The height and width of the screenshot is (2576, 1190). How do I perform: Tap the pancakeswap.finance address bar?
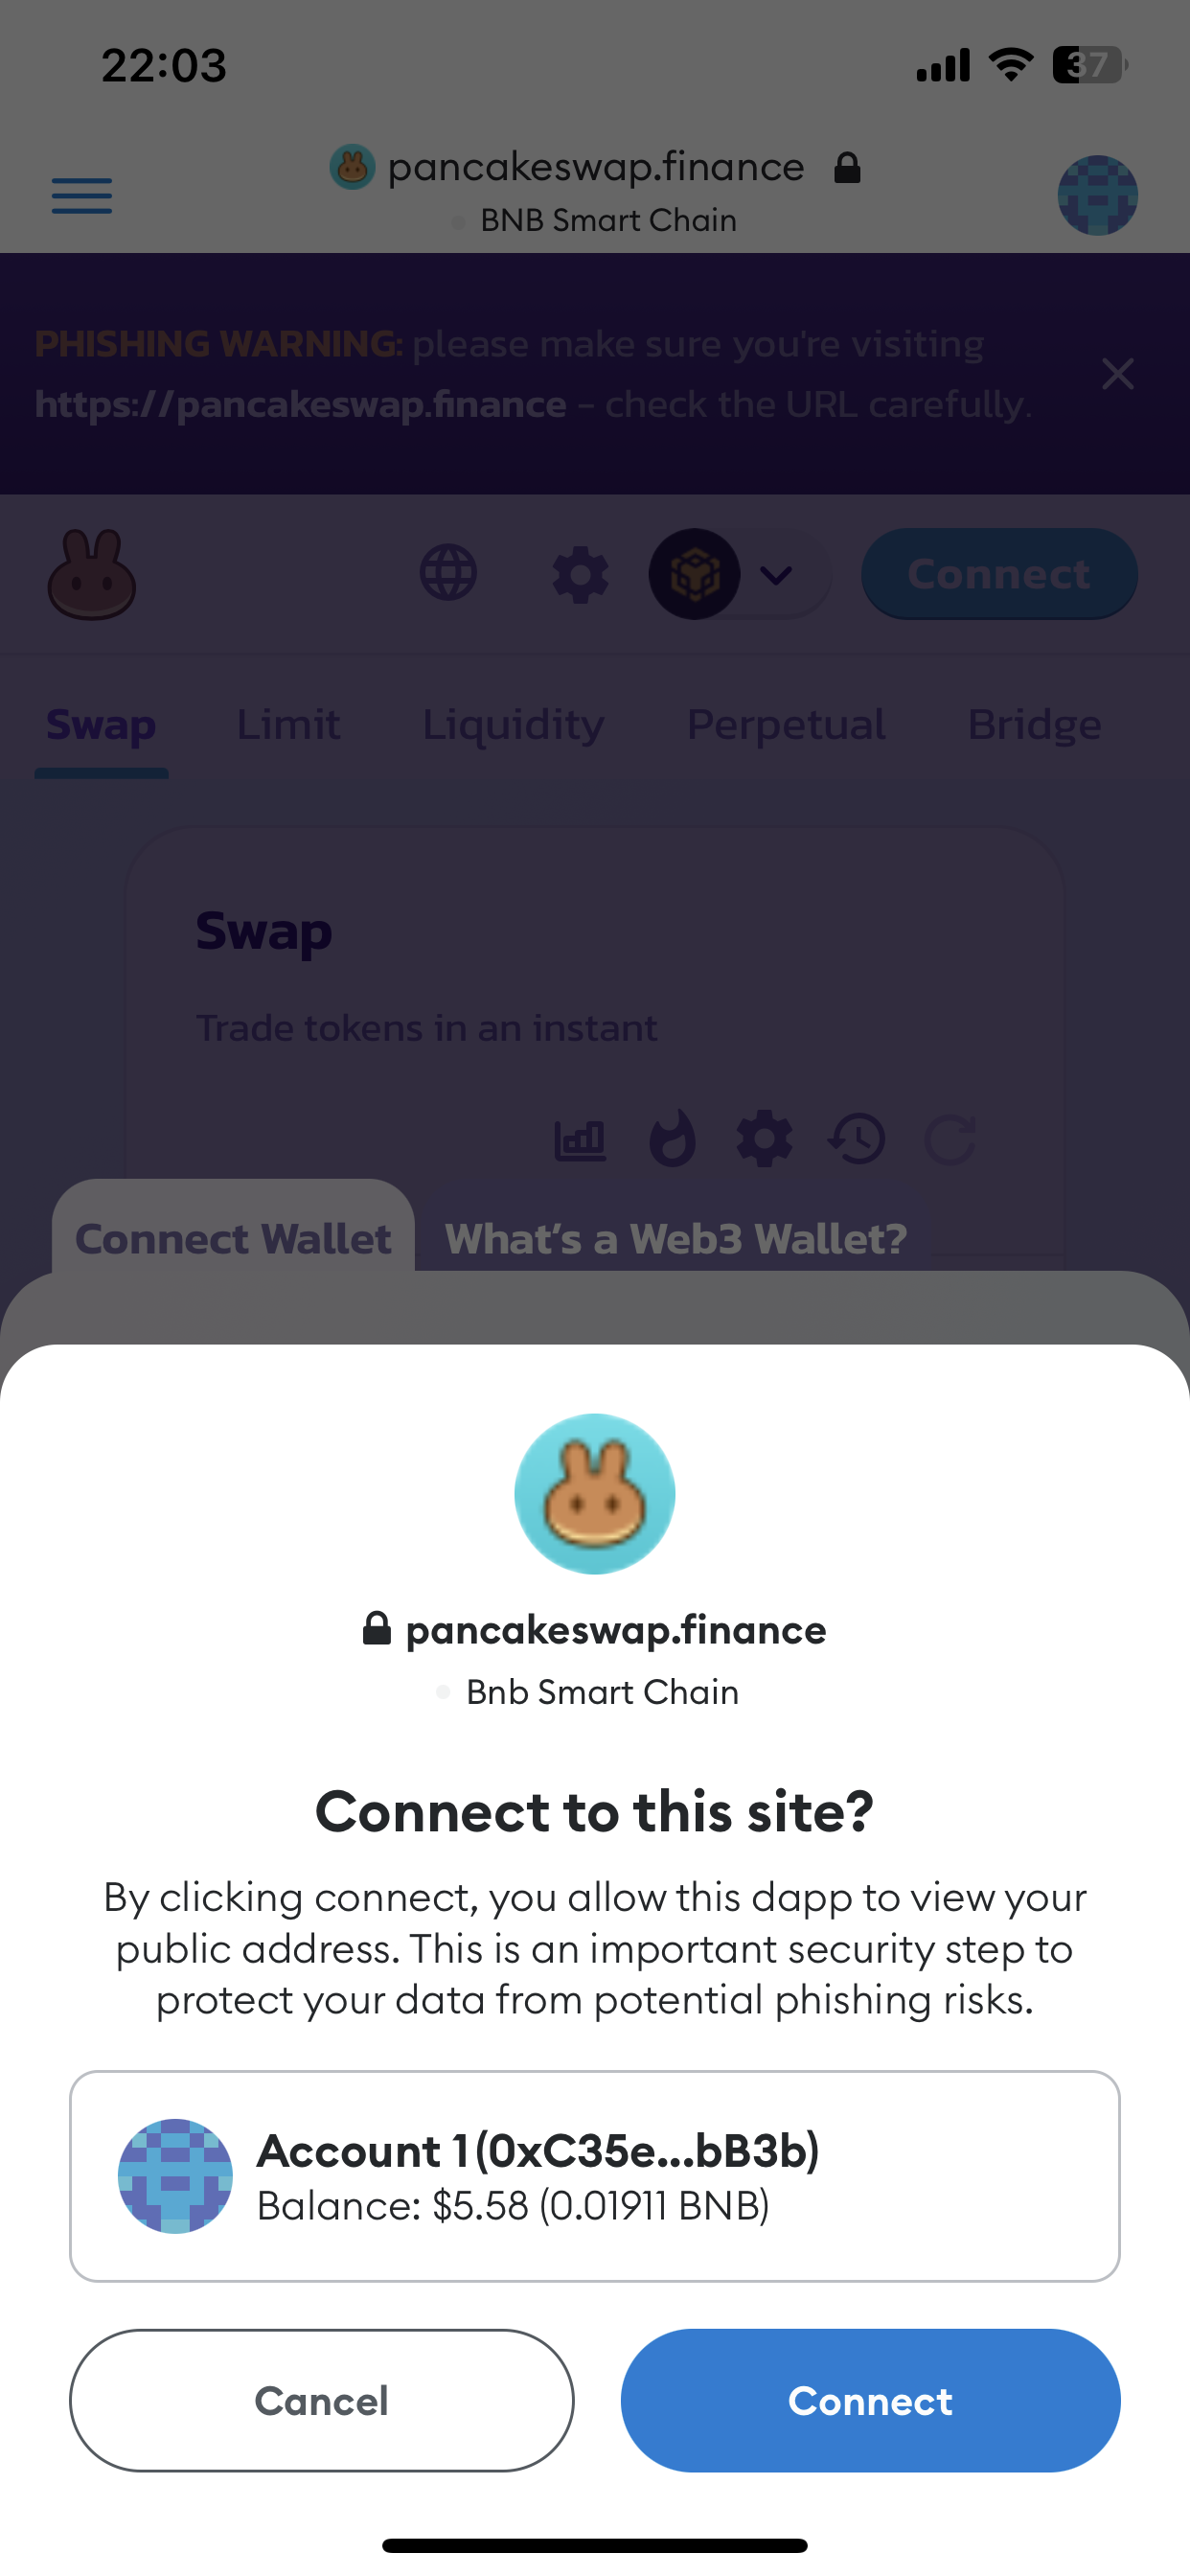tap(596, 190)
